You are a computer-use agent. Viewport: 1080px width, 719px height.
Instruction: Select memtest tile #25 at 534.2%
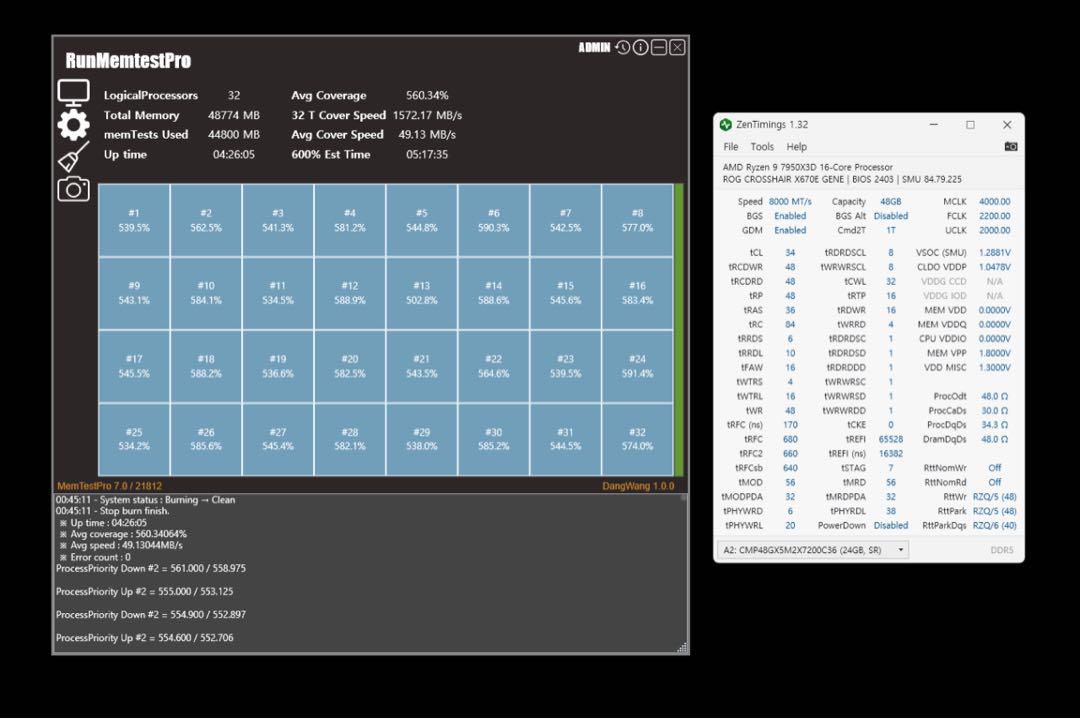tap(134, 439)
